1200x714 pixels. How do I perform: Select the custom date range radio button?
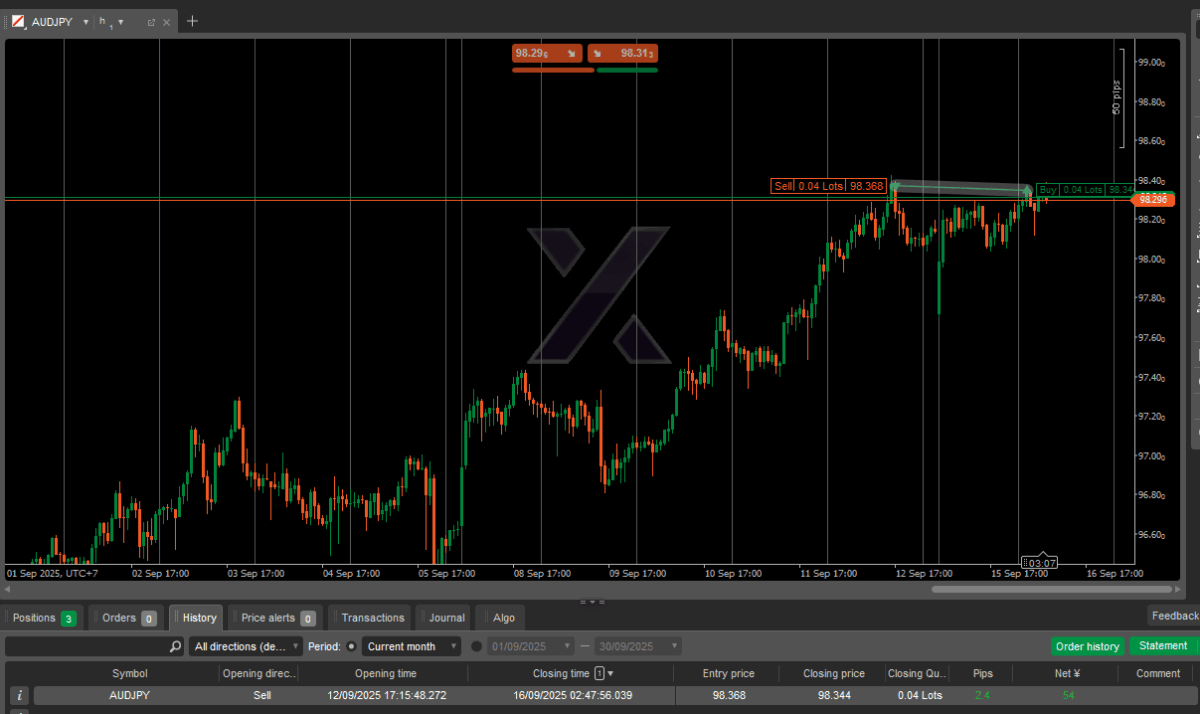[x=476, y=646]
